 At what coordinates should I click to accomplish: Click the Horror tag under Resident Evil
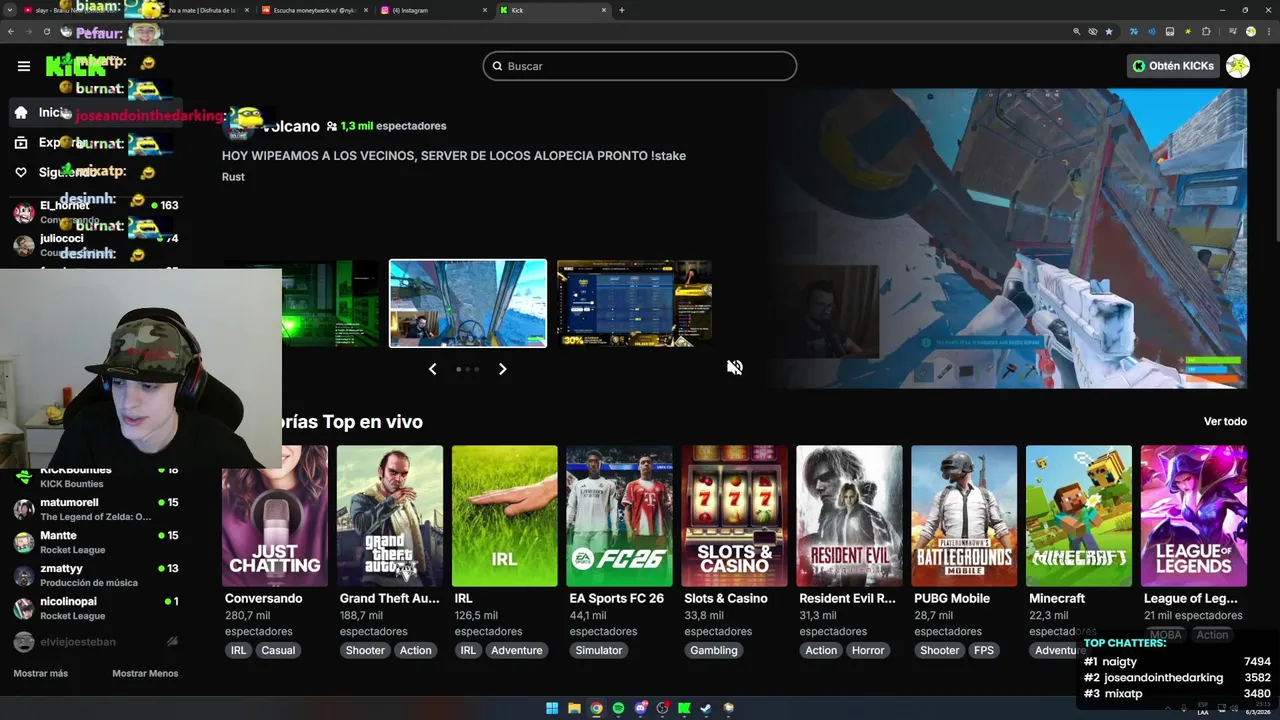868,650
